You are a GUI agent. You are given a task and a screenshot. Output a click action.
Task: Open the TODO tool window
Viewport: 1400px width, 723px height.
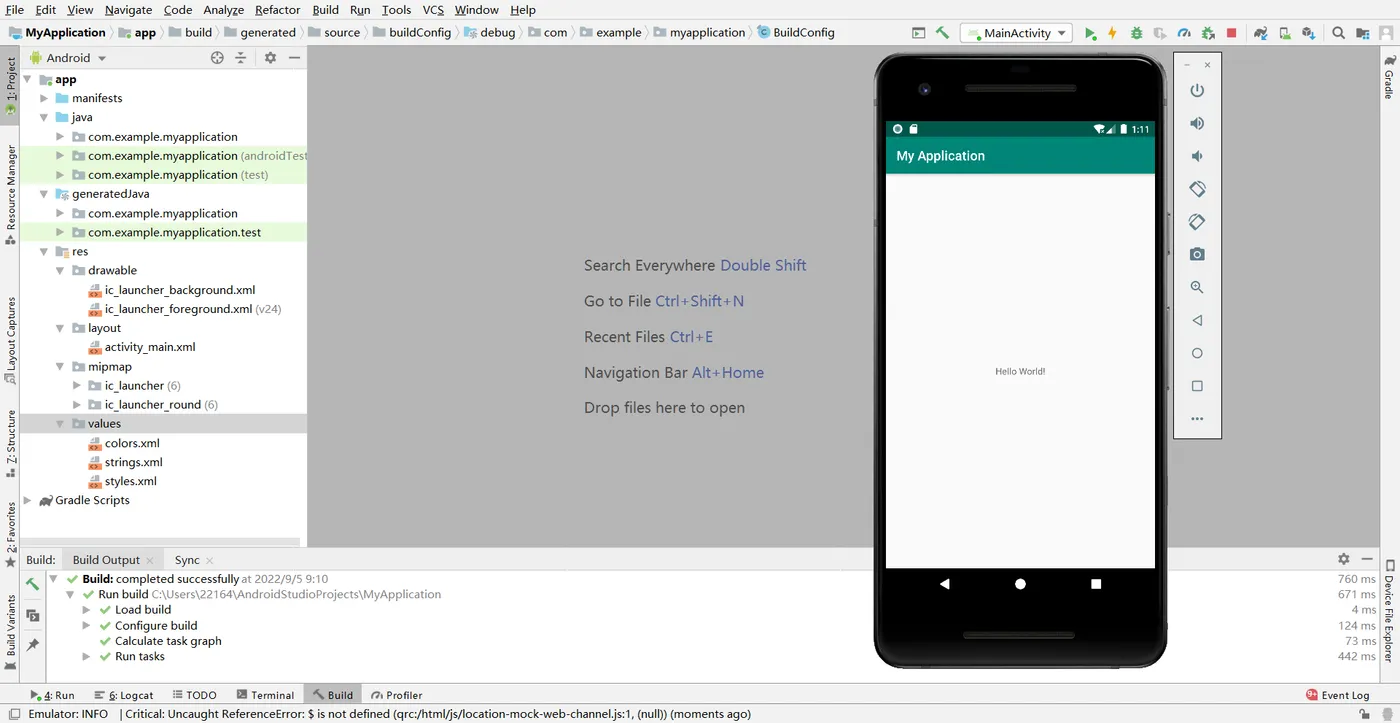click(x=194, y=695)
